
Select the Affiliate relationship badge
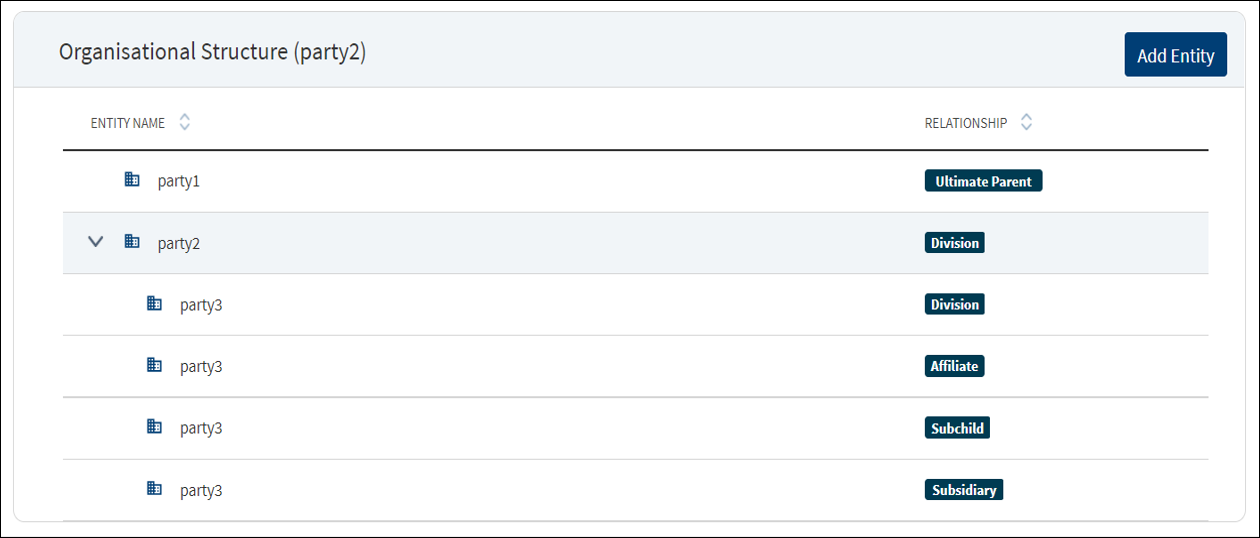[x=954, y=366]
